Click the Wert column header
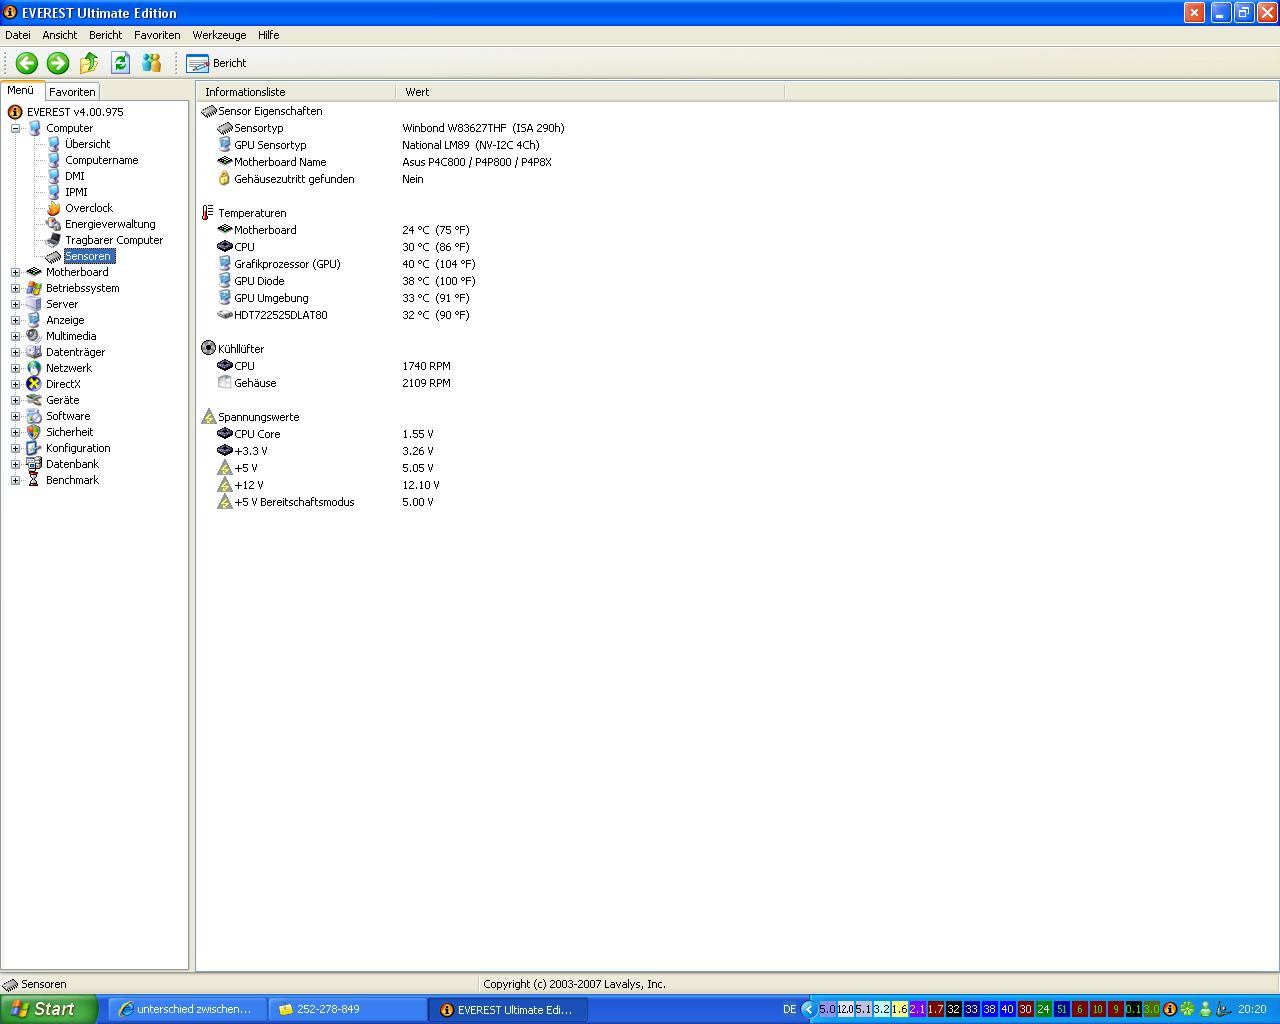This screenshot has width=1280, height=1024. [x=590, y=92]
